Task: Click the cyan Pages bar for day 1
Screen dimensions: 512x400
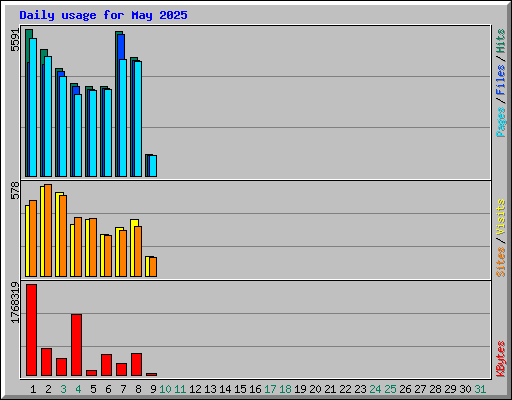Action: point(33,107)
